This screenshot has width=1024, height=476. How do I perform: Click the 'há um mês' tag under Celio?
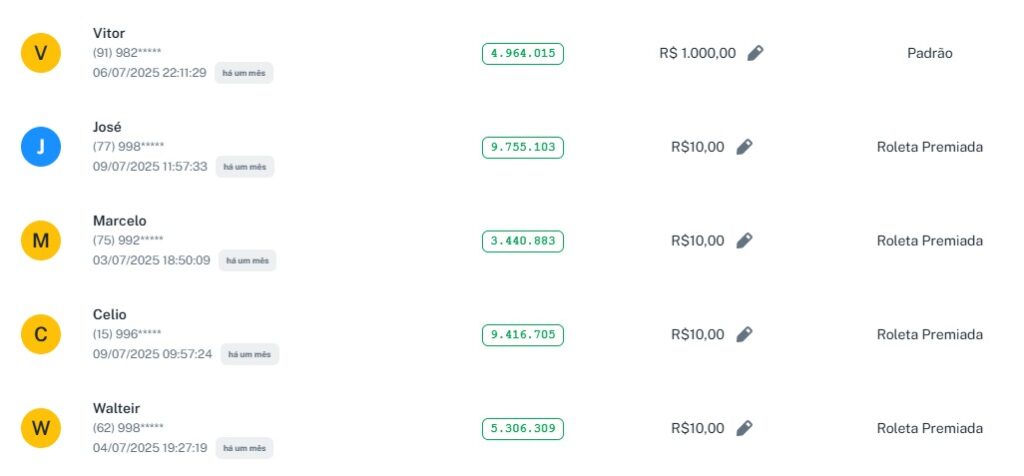250,354
